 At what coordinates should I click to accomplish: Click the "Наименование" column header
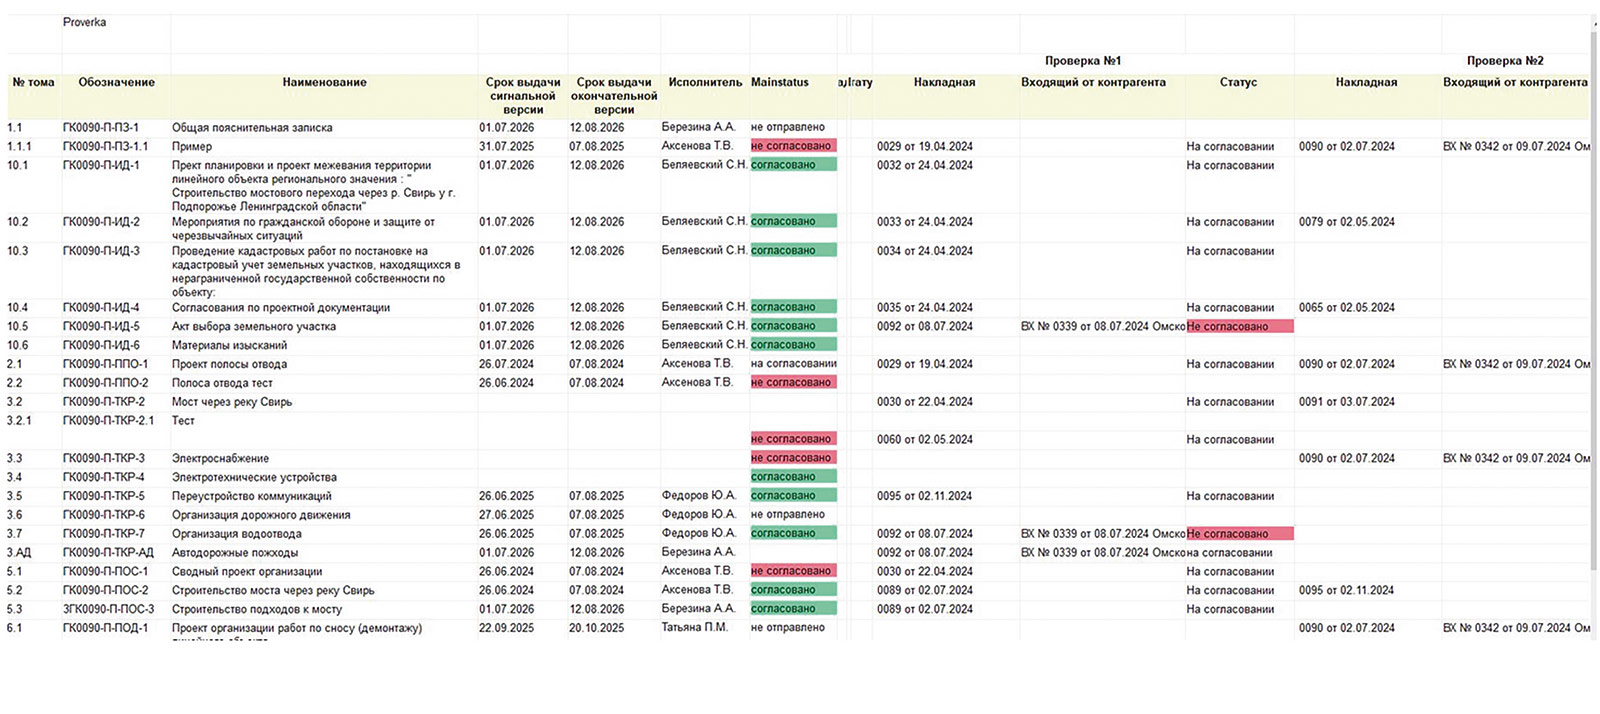324,82
